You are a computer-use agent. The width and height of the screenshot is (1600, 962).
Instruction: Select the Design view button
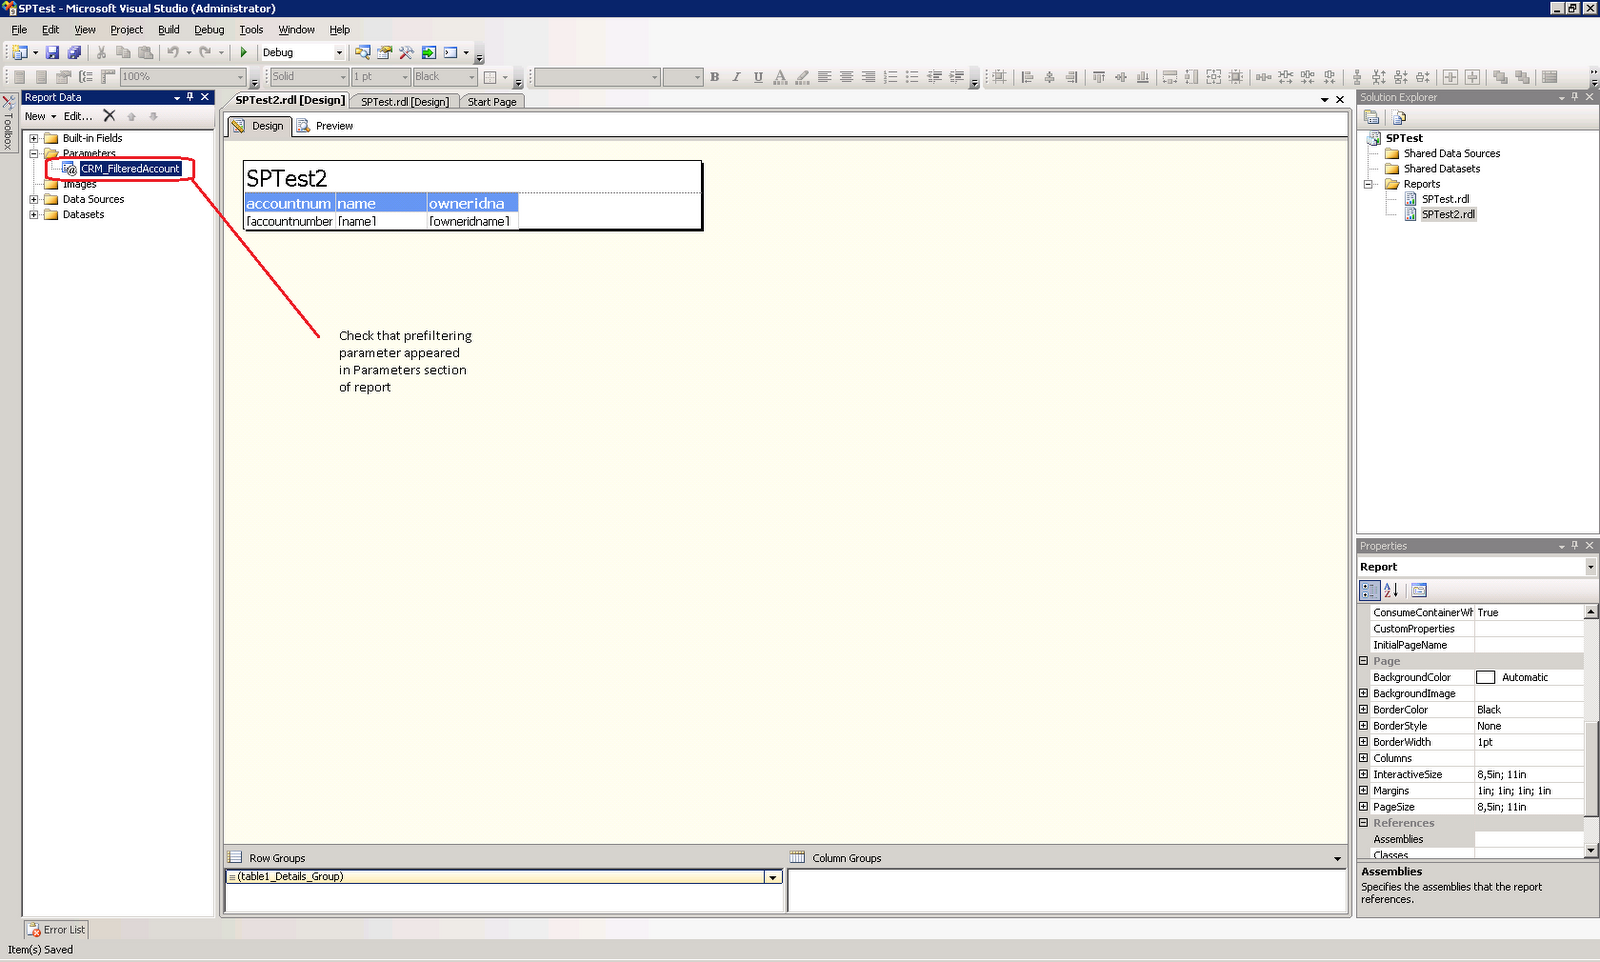[258, 126]
